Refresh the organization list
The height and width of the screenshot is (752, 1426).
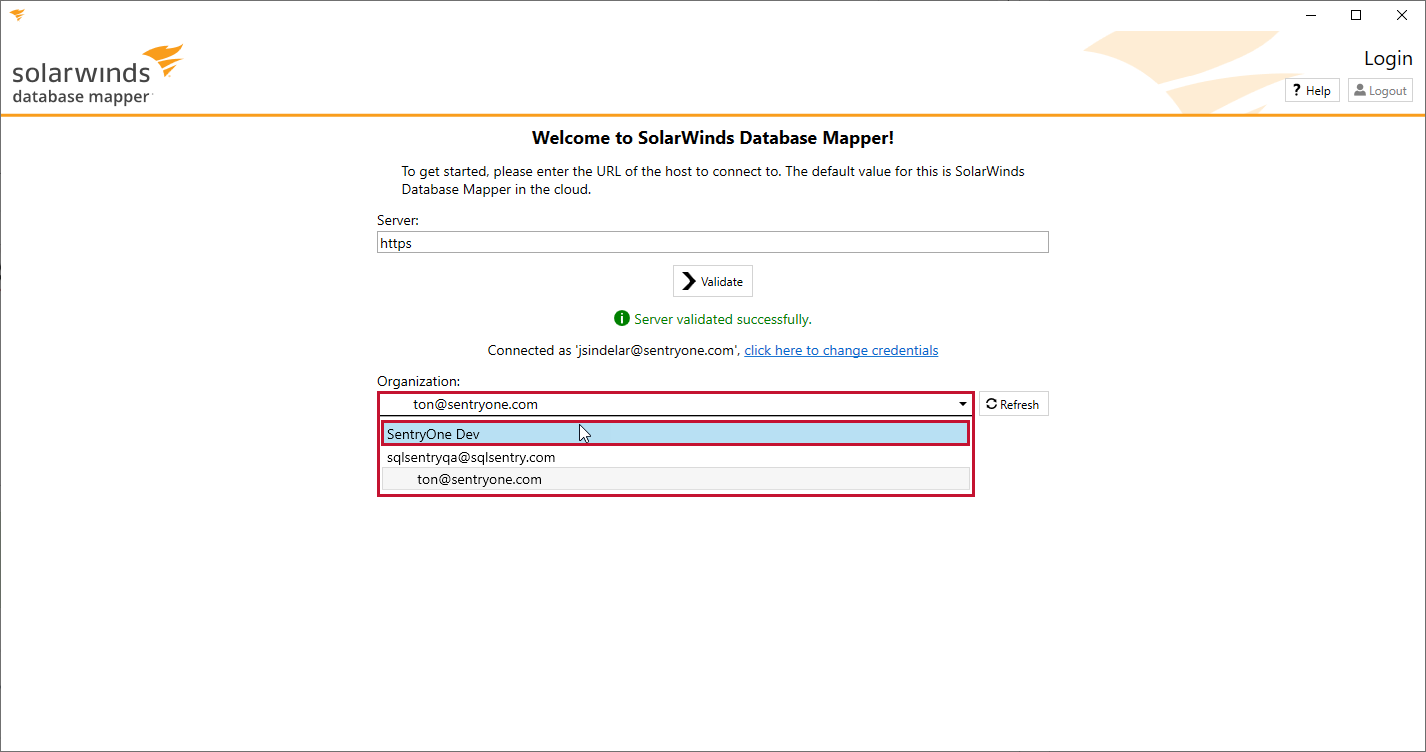tap(1013, 404)
